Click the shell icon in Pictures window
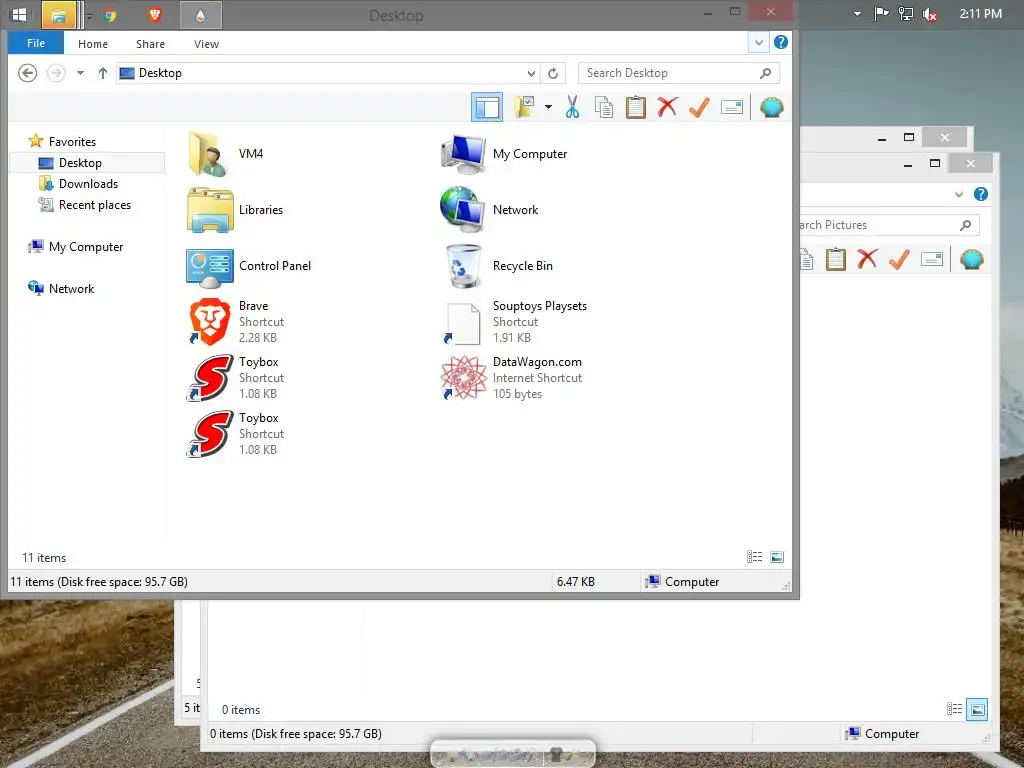Viewport: 1024px width, 768px height. click(x=972, y=259)
